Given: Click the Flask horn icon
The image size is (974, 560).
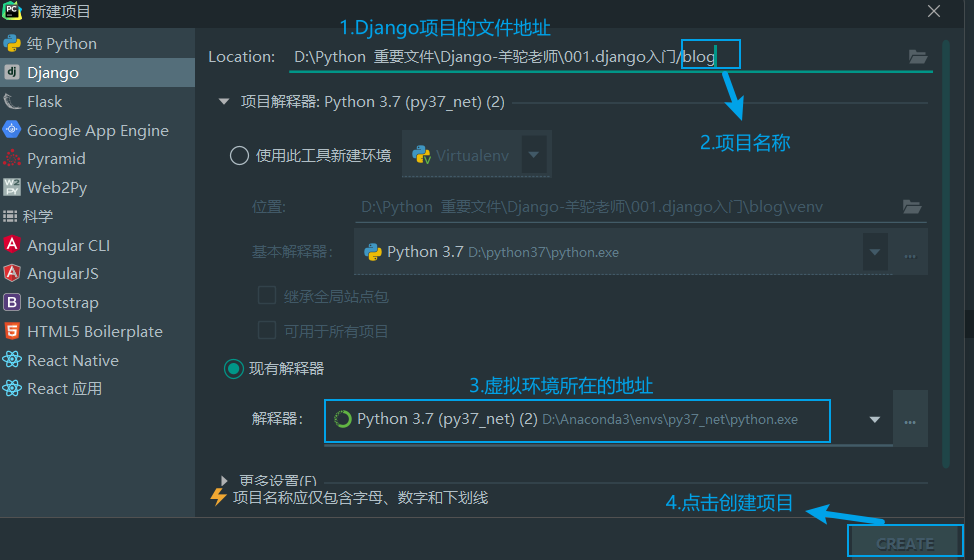Looking at the screenshot, I should coord(12,101).
